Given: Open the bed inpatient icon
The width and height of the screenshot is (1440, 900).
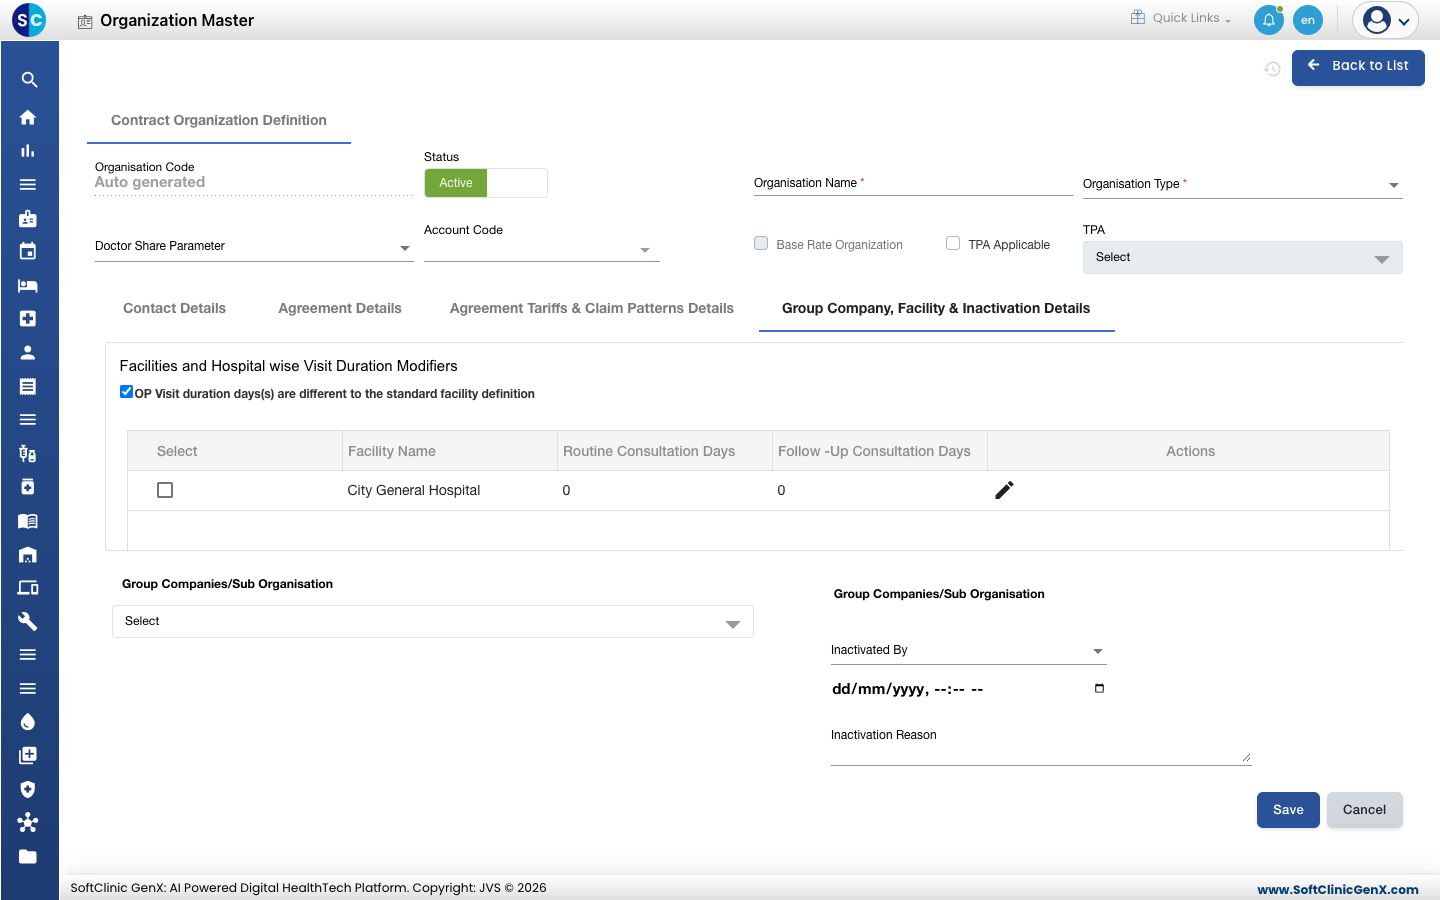Looking at the screenshot, I should tap(28, 285).
